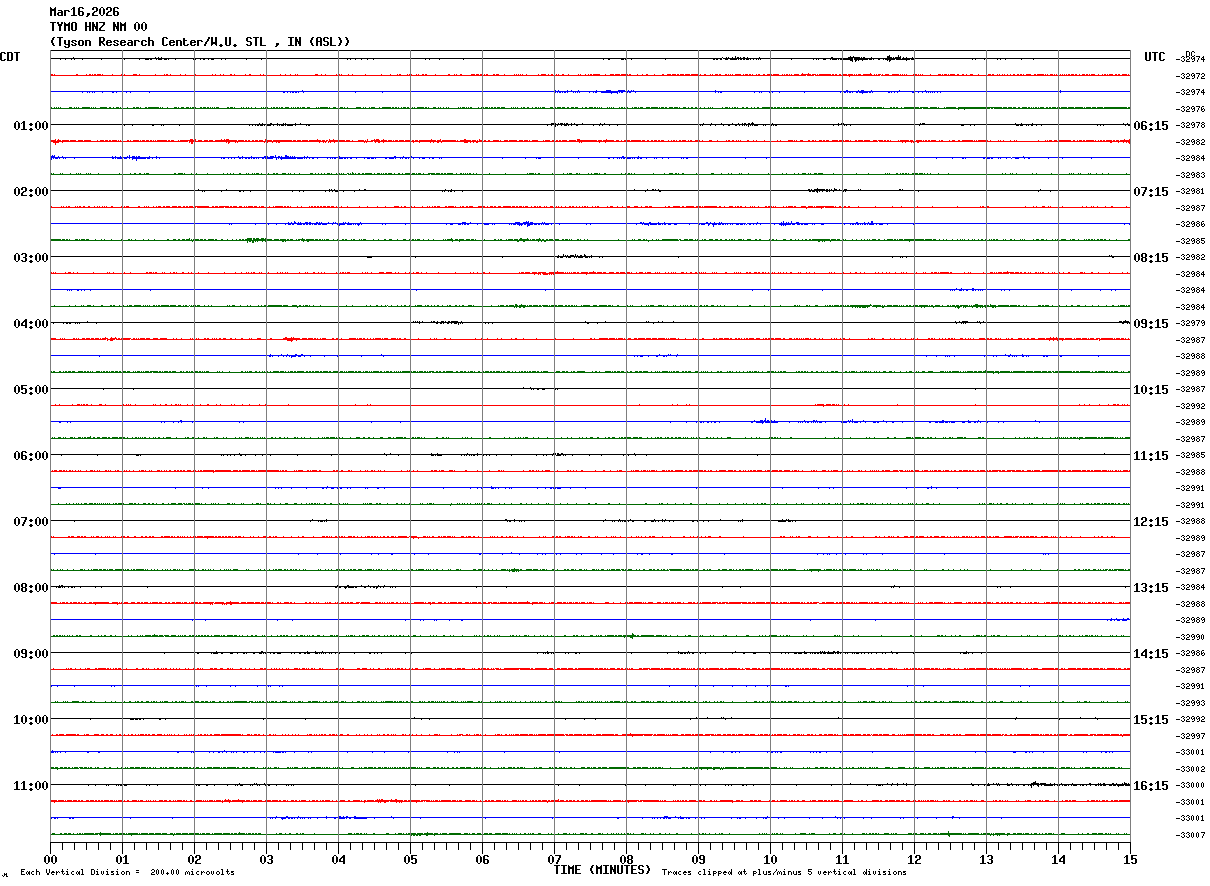The image size is (1210, 886).
Task: Click the CDT time zone label
Action: 10,57
